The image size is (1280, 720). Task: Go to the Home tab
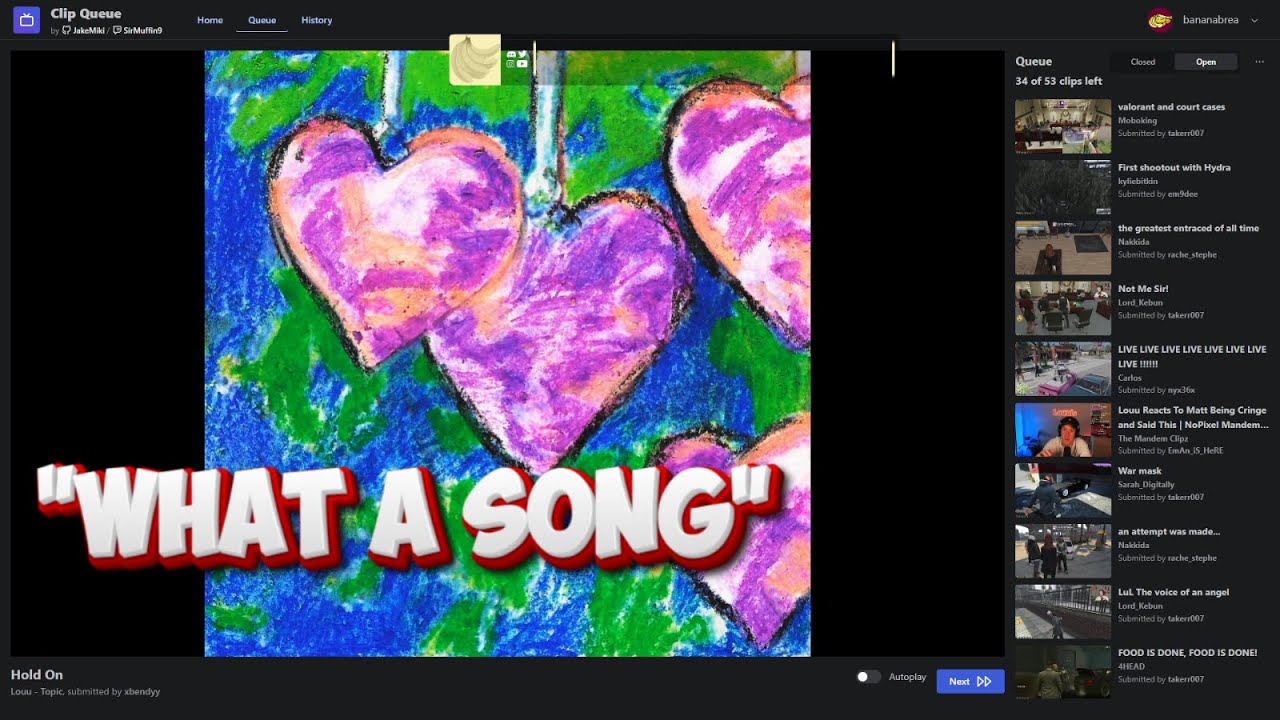pyautogui.click(x=210, y=20)
